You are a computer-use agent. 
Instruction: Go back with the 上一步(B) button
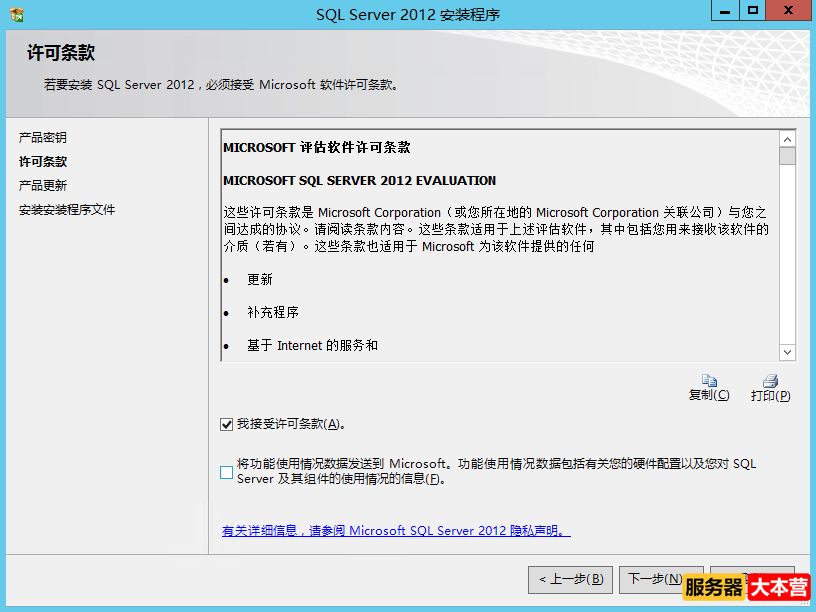[570, 579]
